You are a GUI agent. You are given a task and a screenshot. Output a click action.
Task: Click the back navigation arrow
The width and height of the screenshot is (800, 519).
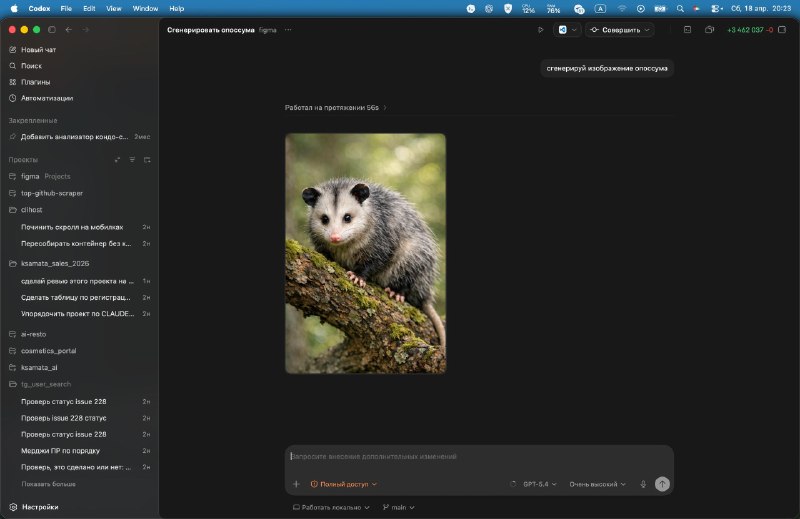tap(68, 30)
